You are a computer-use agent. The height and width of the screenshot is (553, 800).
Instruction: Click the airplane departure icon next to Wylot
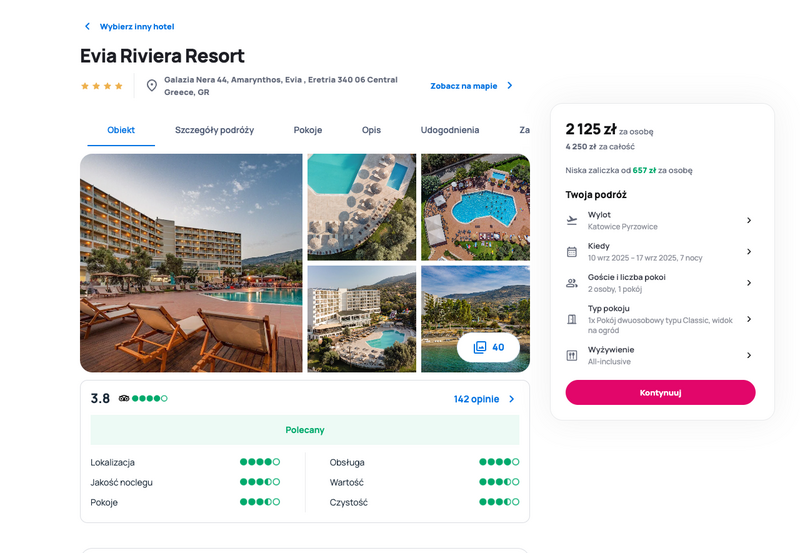[572, 220]
